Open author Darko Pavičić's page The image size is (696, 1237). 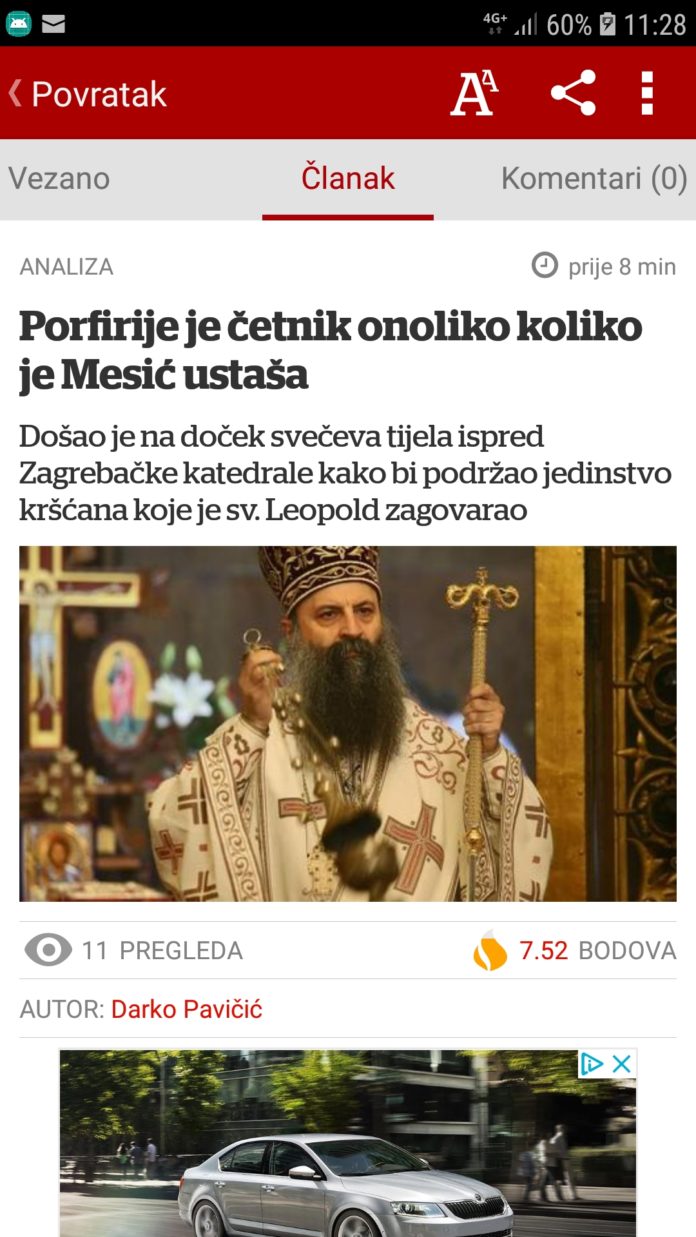pos(186,1009)
